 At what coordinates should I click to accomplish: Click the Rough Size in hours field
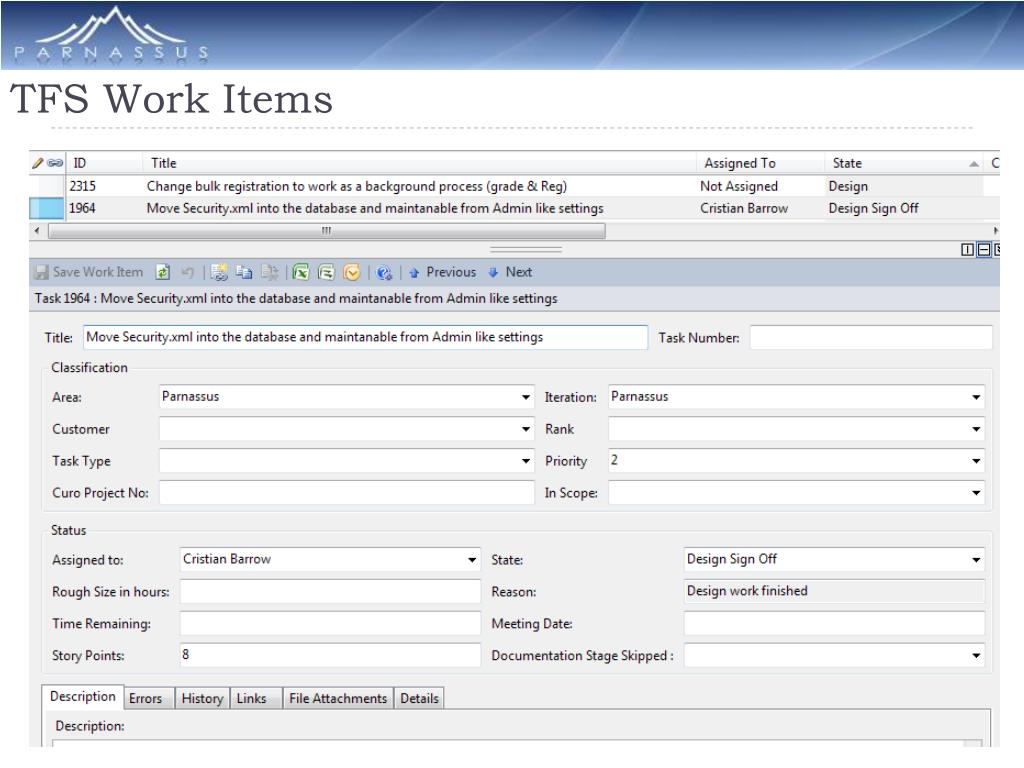(x=330, y=592)
